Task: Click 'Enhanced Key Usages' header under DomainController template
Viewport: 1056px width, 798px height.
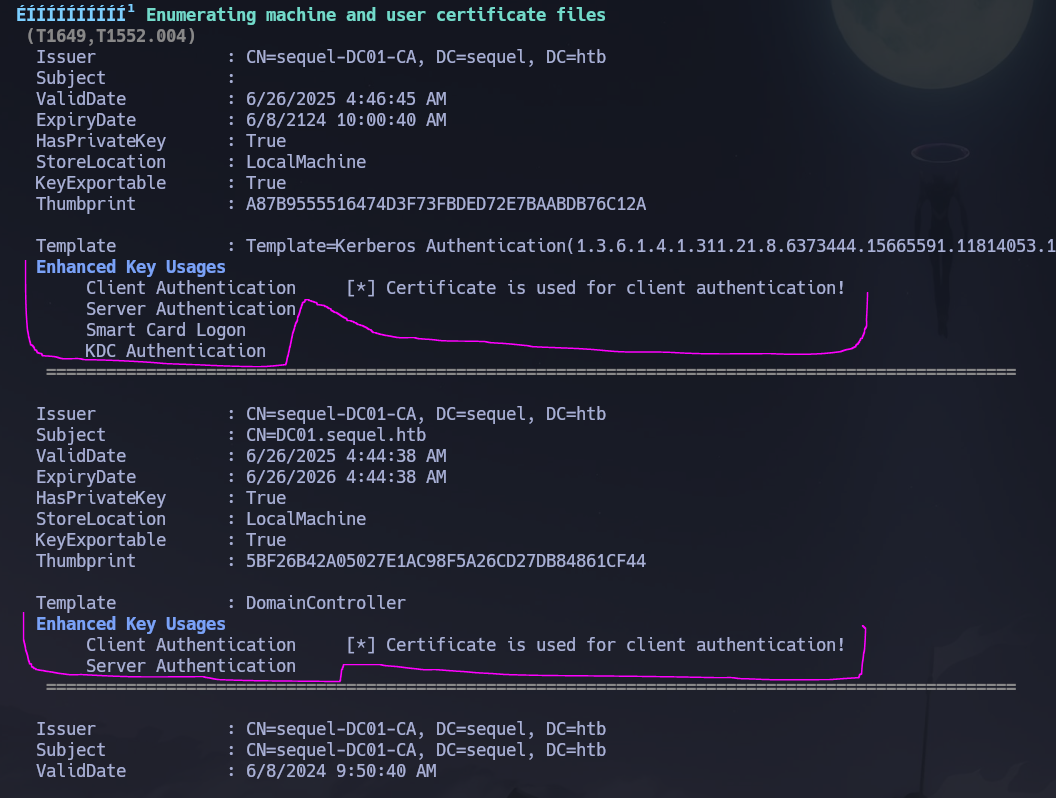Action: (131, 624)
